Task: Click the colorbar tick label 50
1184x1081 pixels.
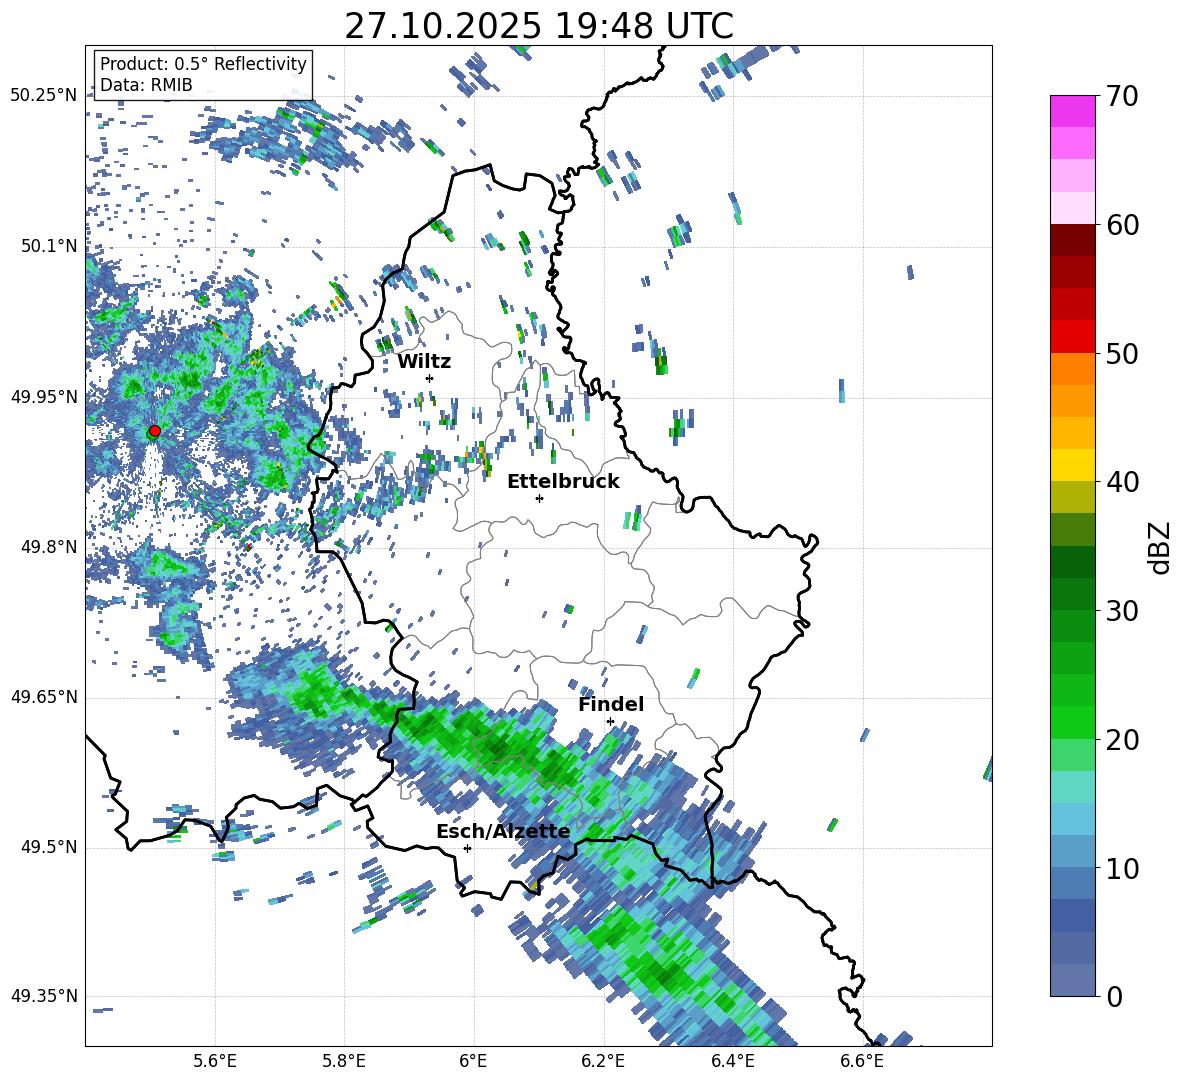Action: [1122, 353]
